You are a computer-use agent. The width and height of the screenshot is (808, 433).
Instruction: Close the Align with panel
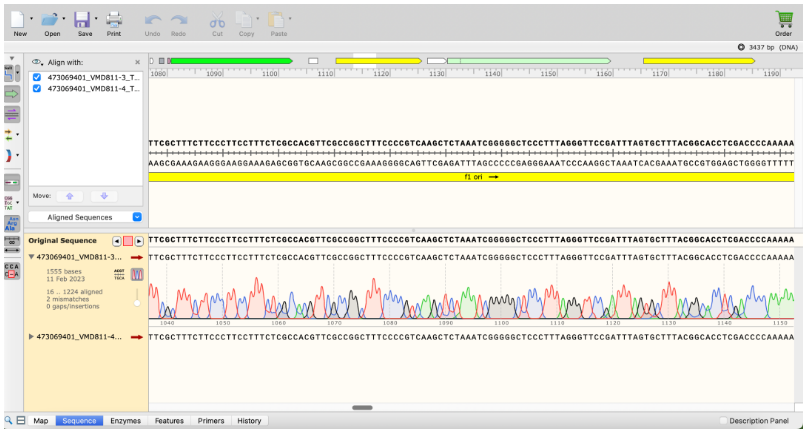(x=138, y=62)
